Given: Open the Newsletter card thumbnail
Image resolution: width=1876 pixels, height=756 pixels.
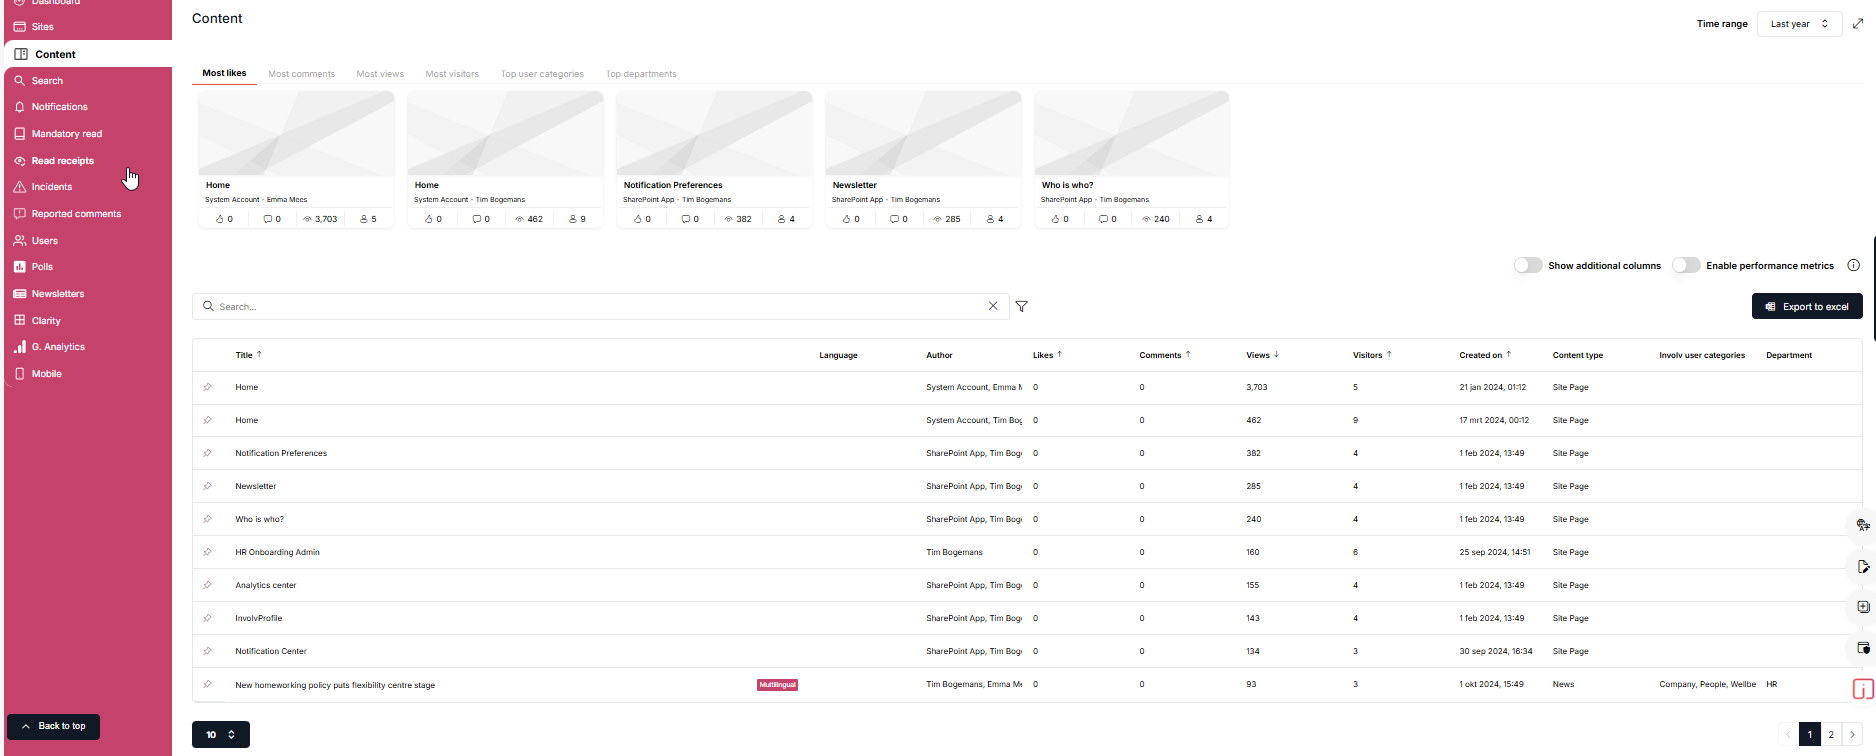Looking at the screenshot, I should tap(923, 134).
